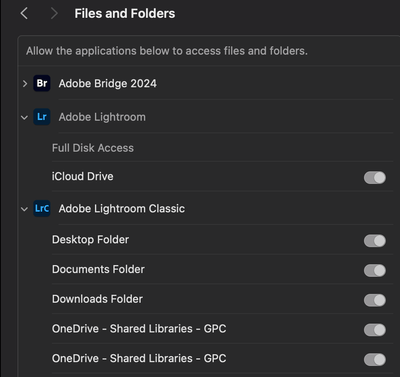Select the Adobe Lightroom Classic label

[122, 209]
